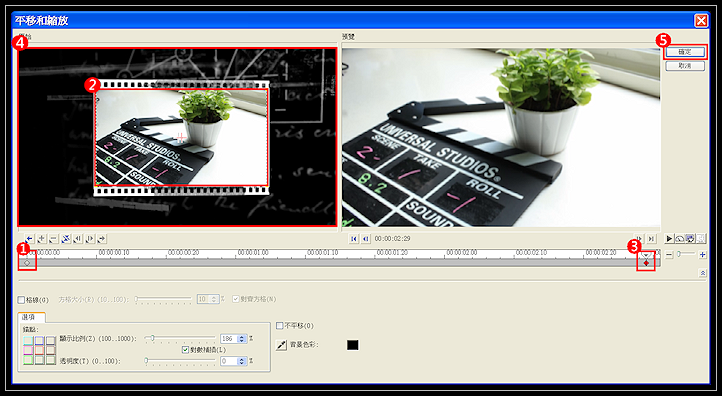Viewport: 722px width, 396px height.
Task: Toggle the 對齊方格(N) snap to grid checkbox
Action: [236, 299]
